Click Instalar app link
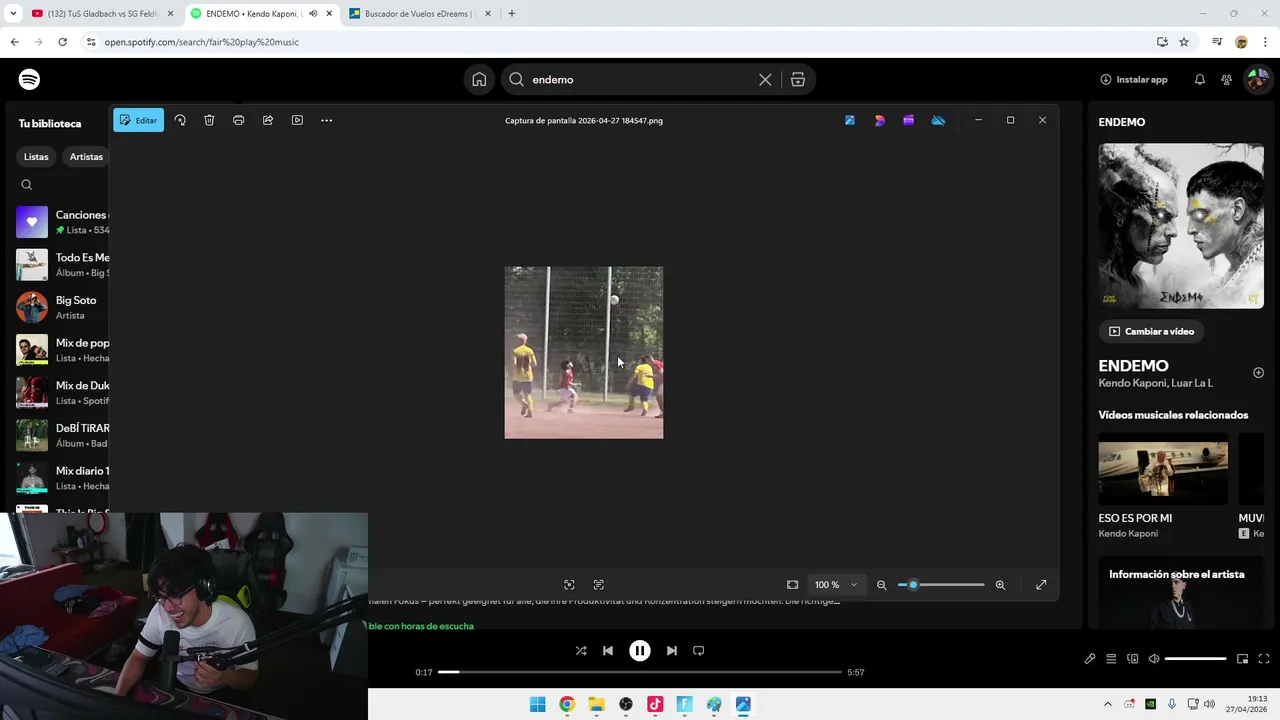This screenshot has width=1280, height=720. point(1134,80)
